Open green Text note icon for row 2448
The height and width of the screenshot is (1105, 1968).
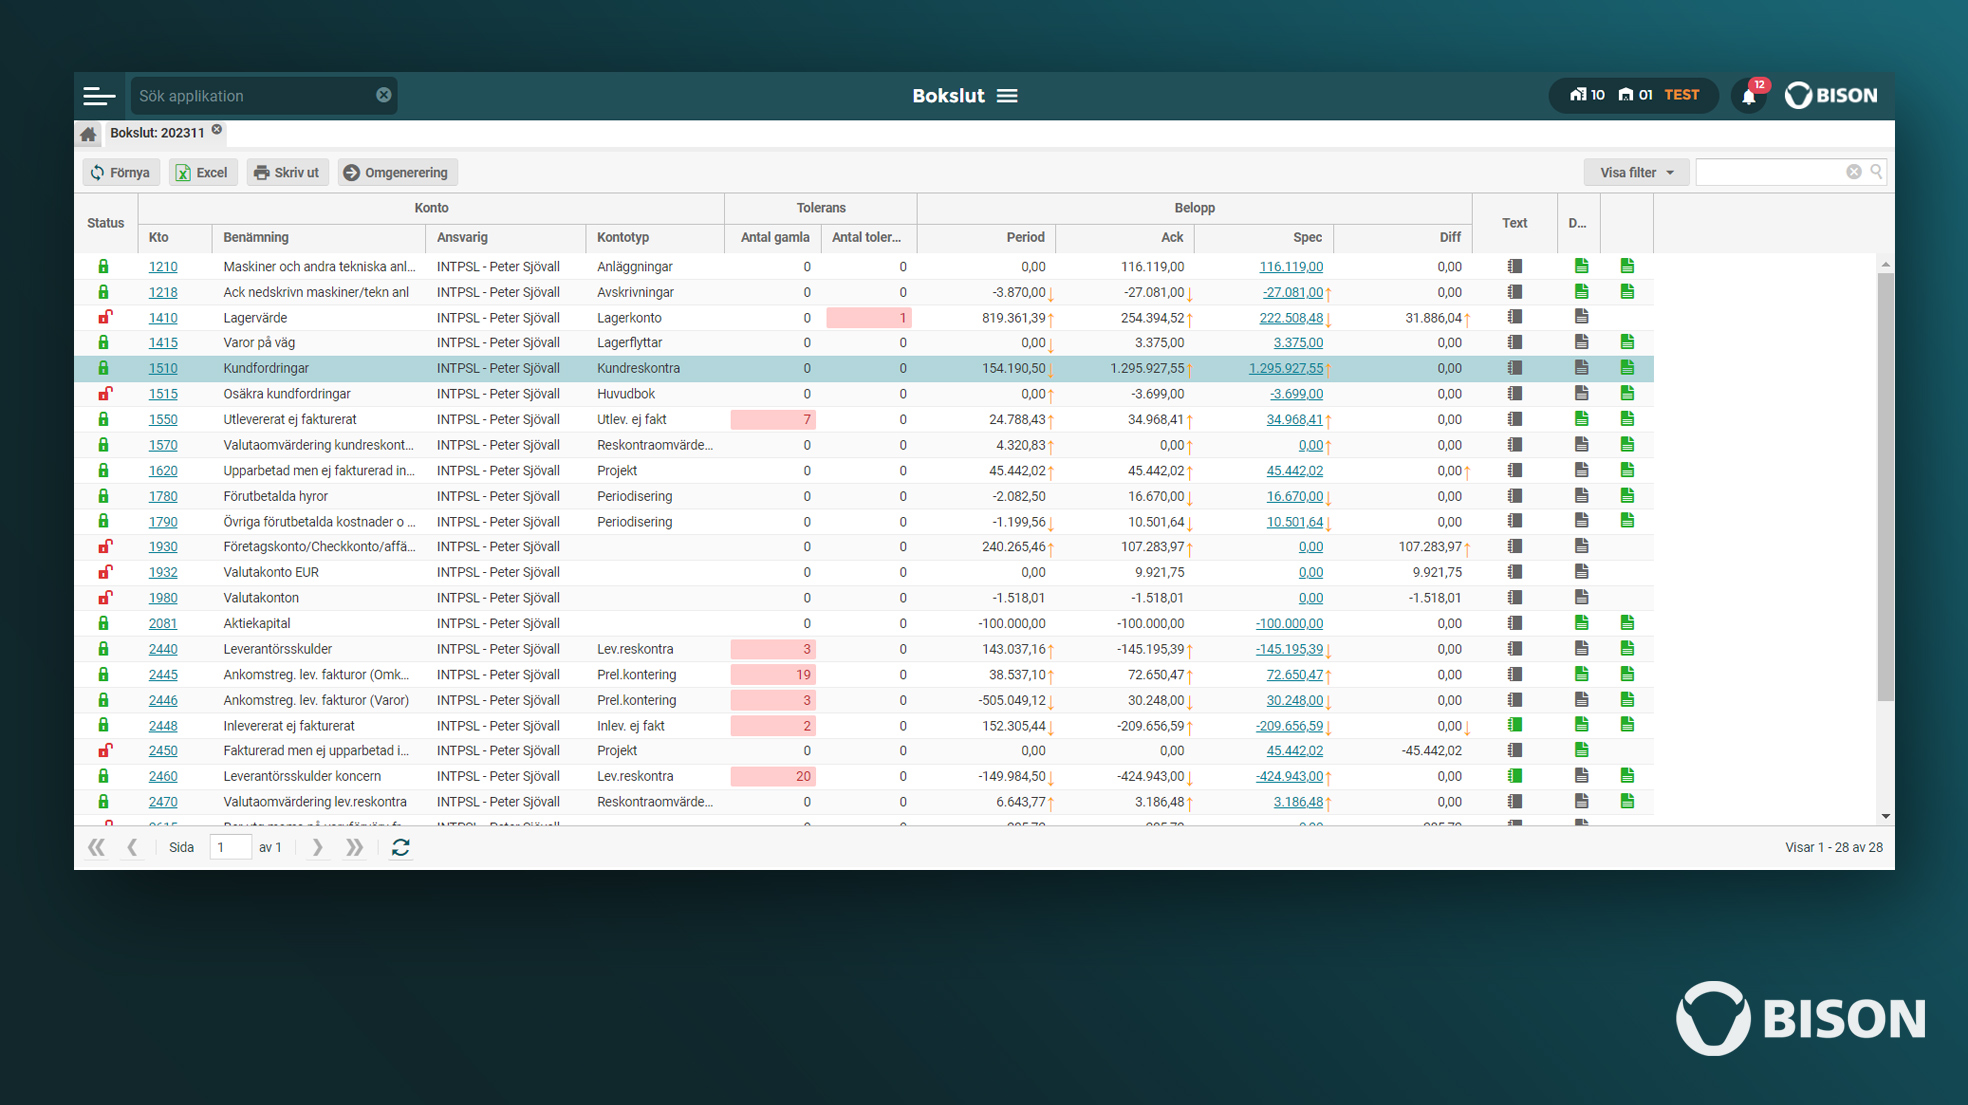tap(1515, 725)
